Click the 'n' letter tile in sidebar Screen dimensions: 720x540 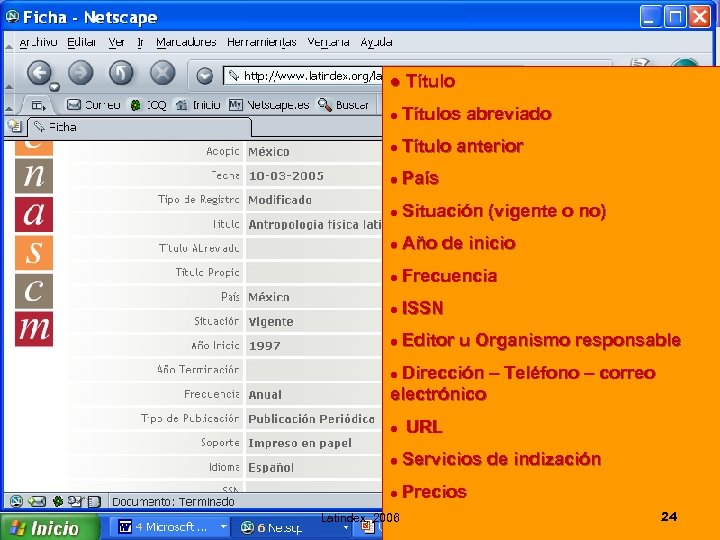34,176
